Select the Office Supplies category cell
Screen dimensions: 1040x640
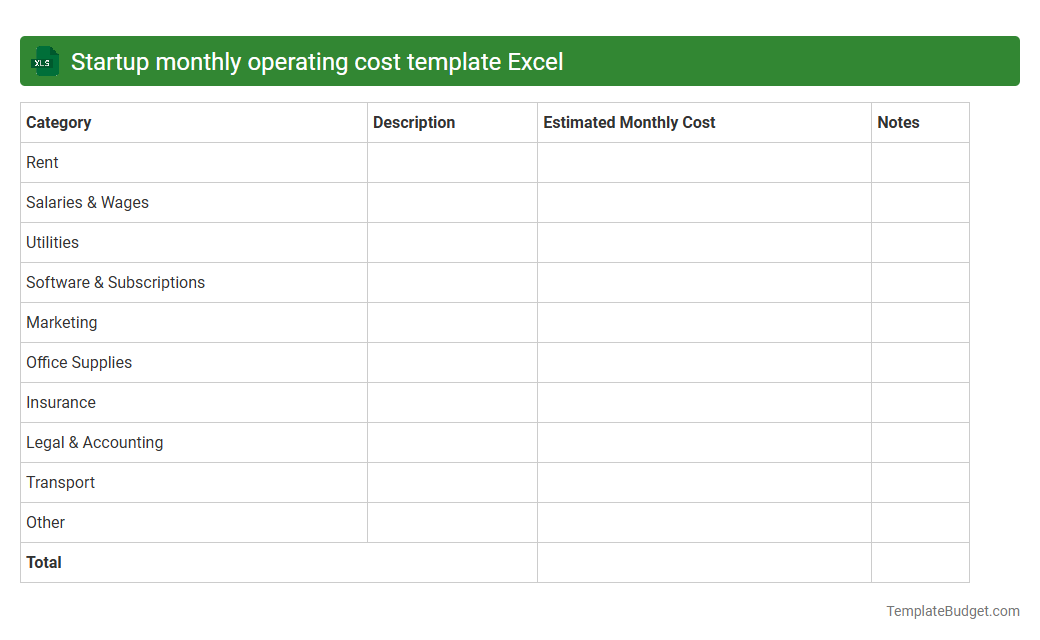coord(79,362)
